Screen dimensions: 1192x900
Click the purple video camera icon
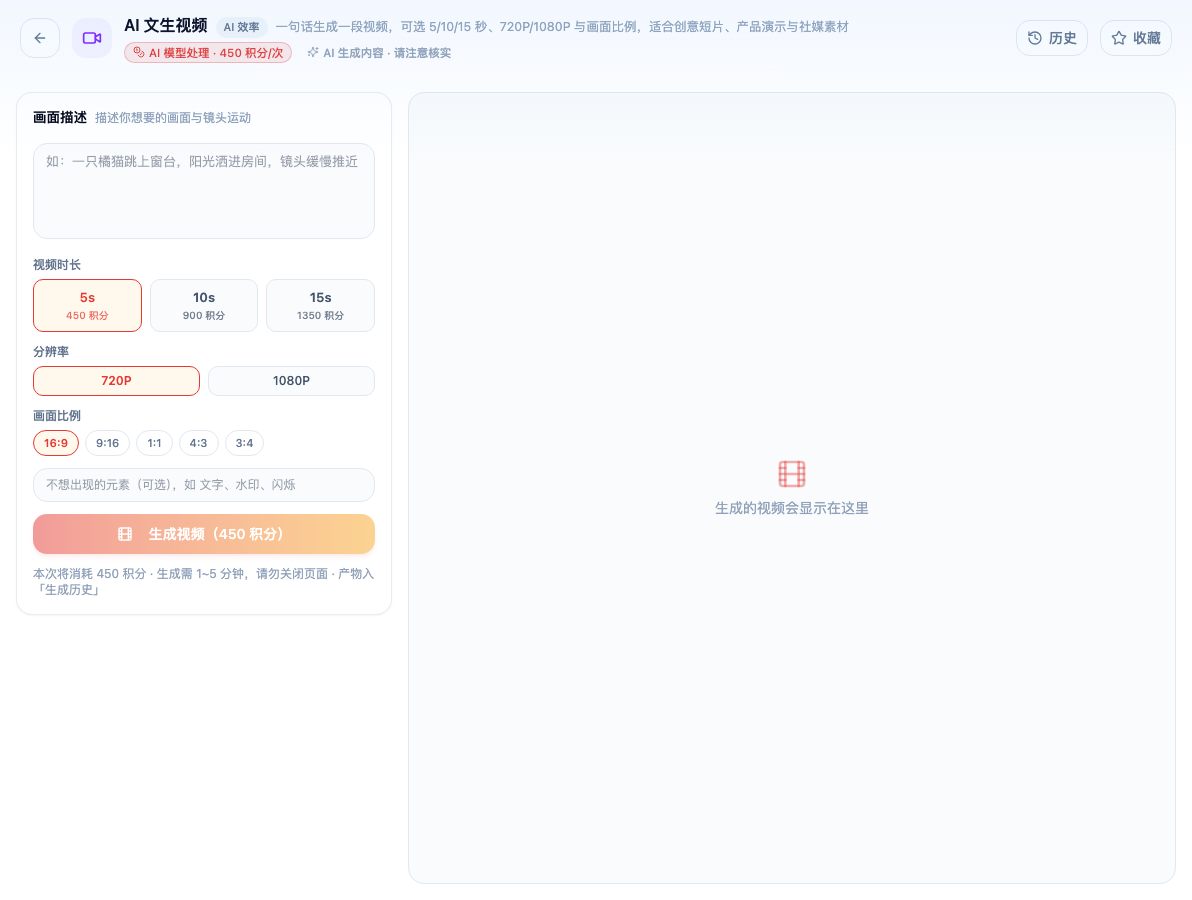[92, 38]
